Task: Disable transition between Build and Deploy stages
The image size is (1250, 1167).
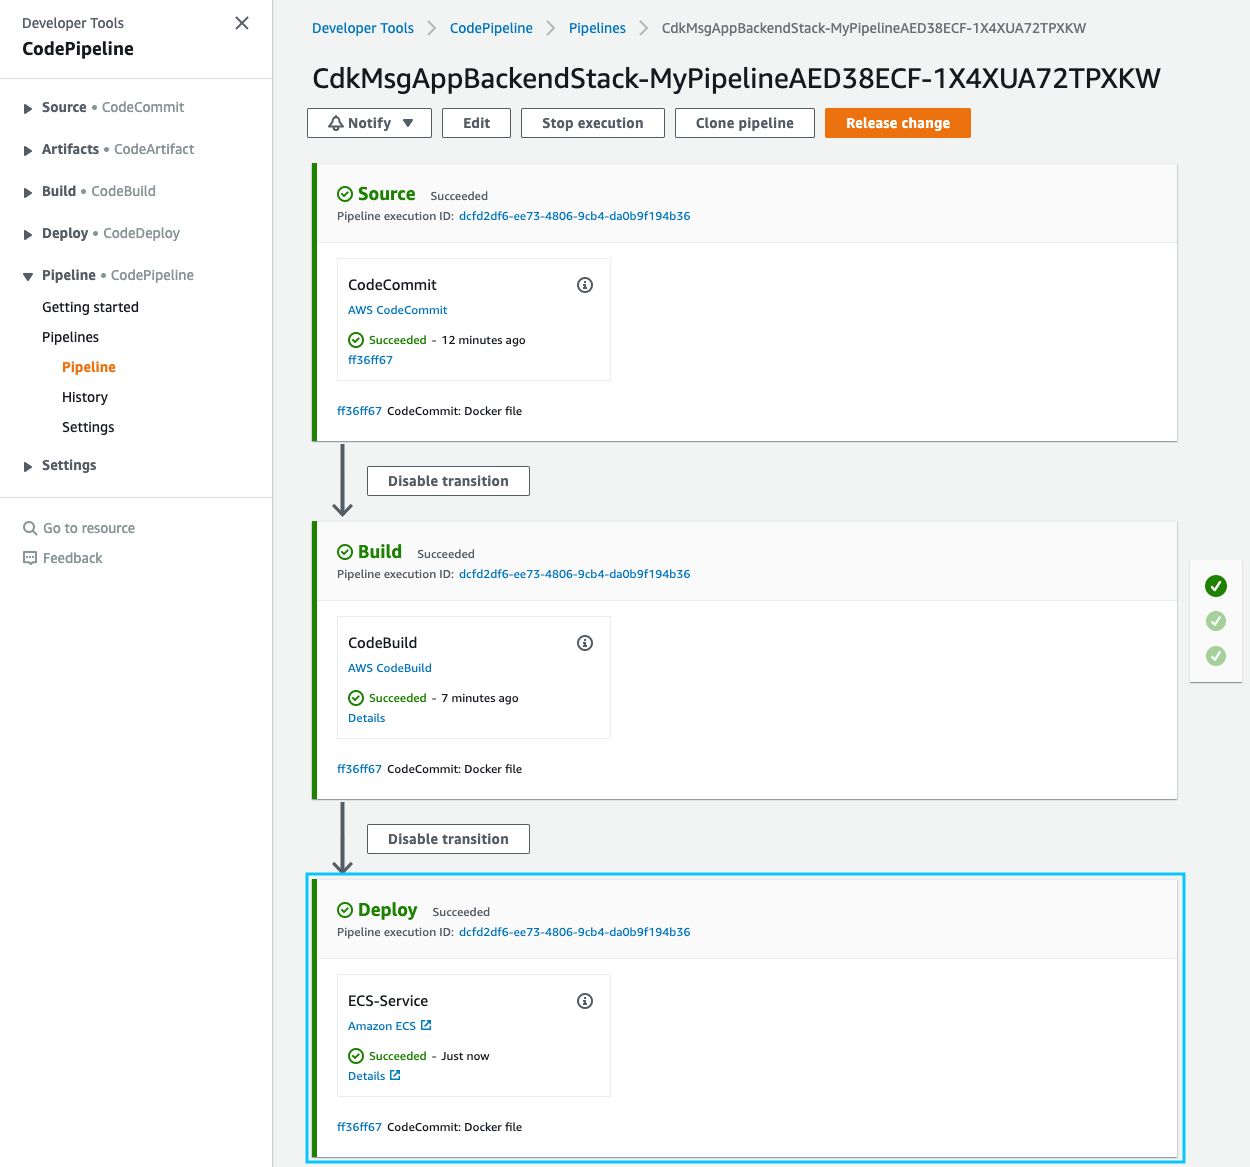Action: click(448, 838)
